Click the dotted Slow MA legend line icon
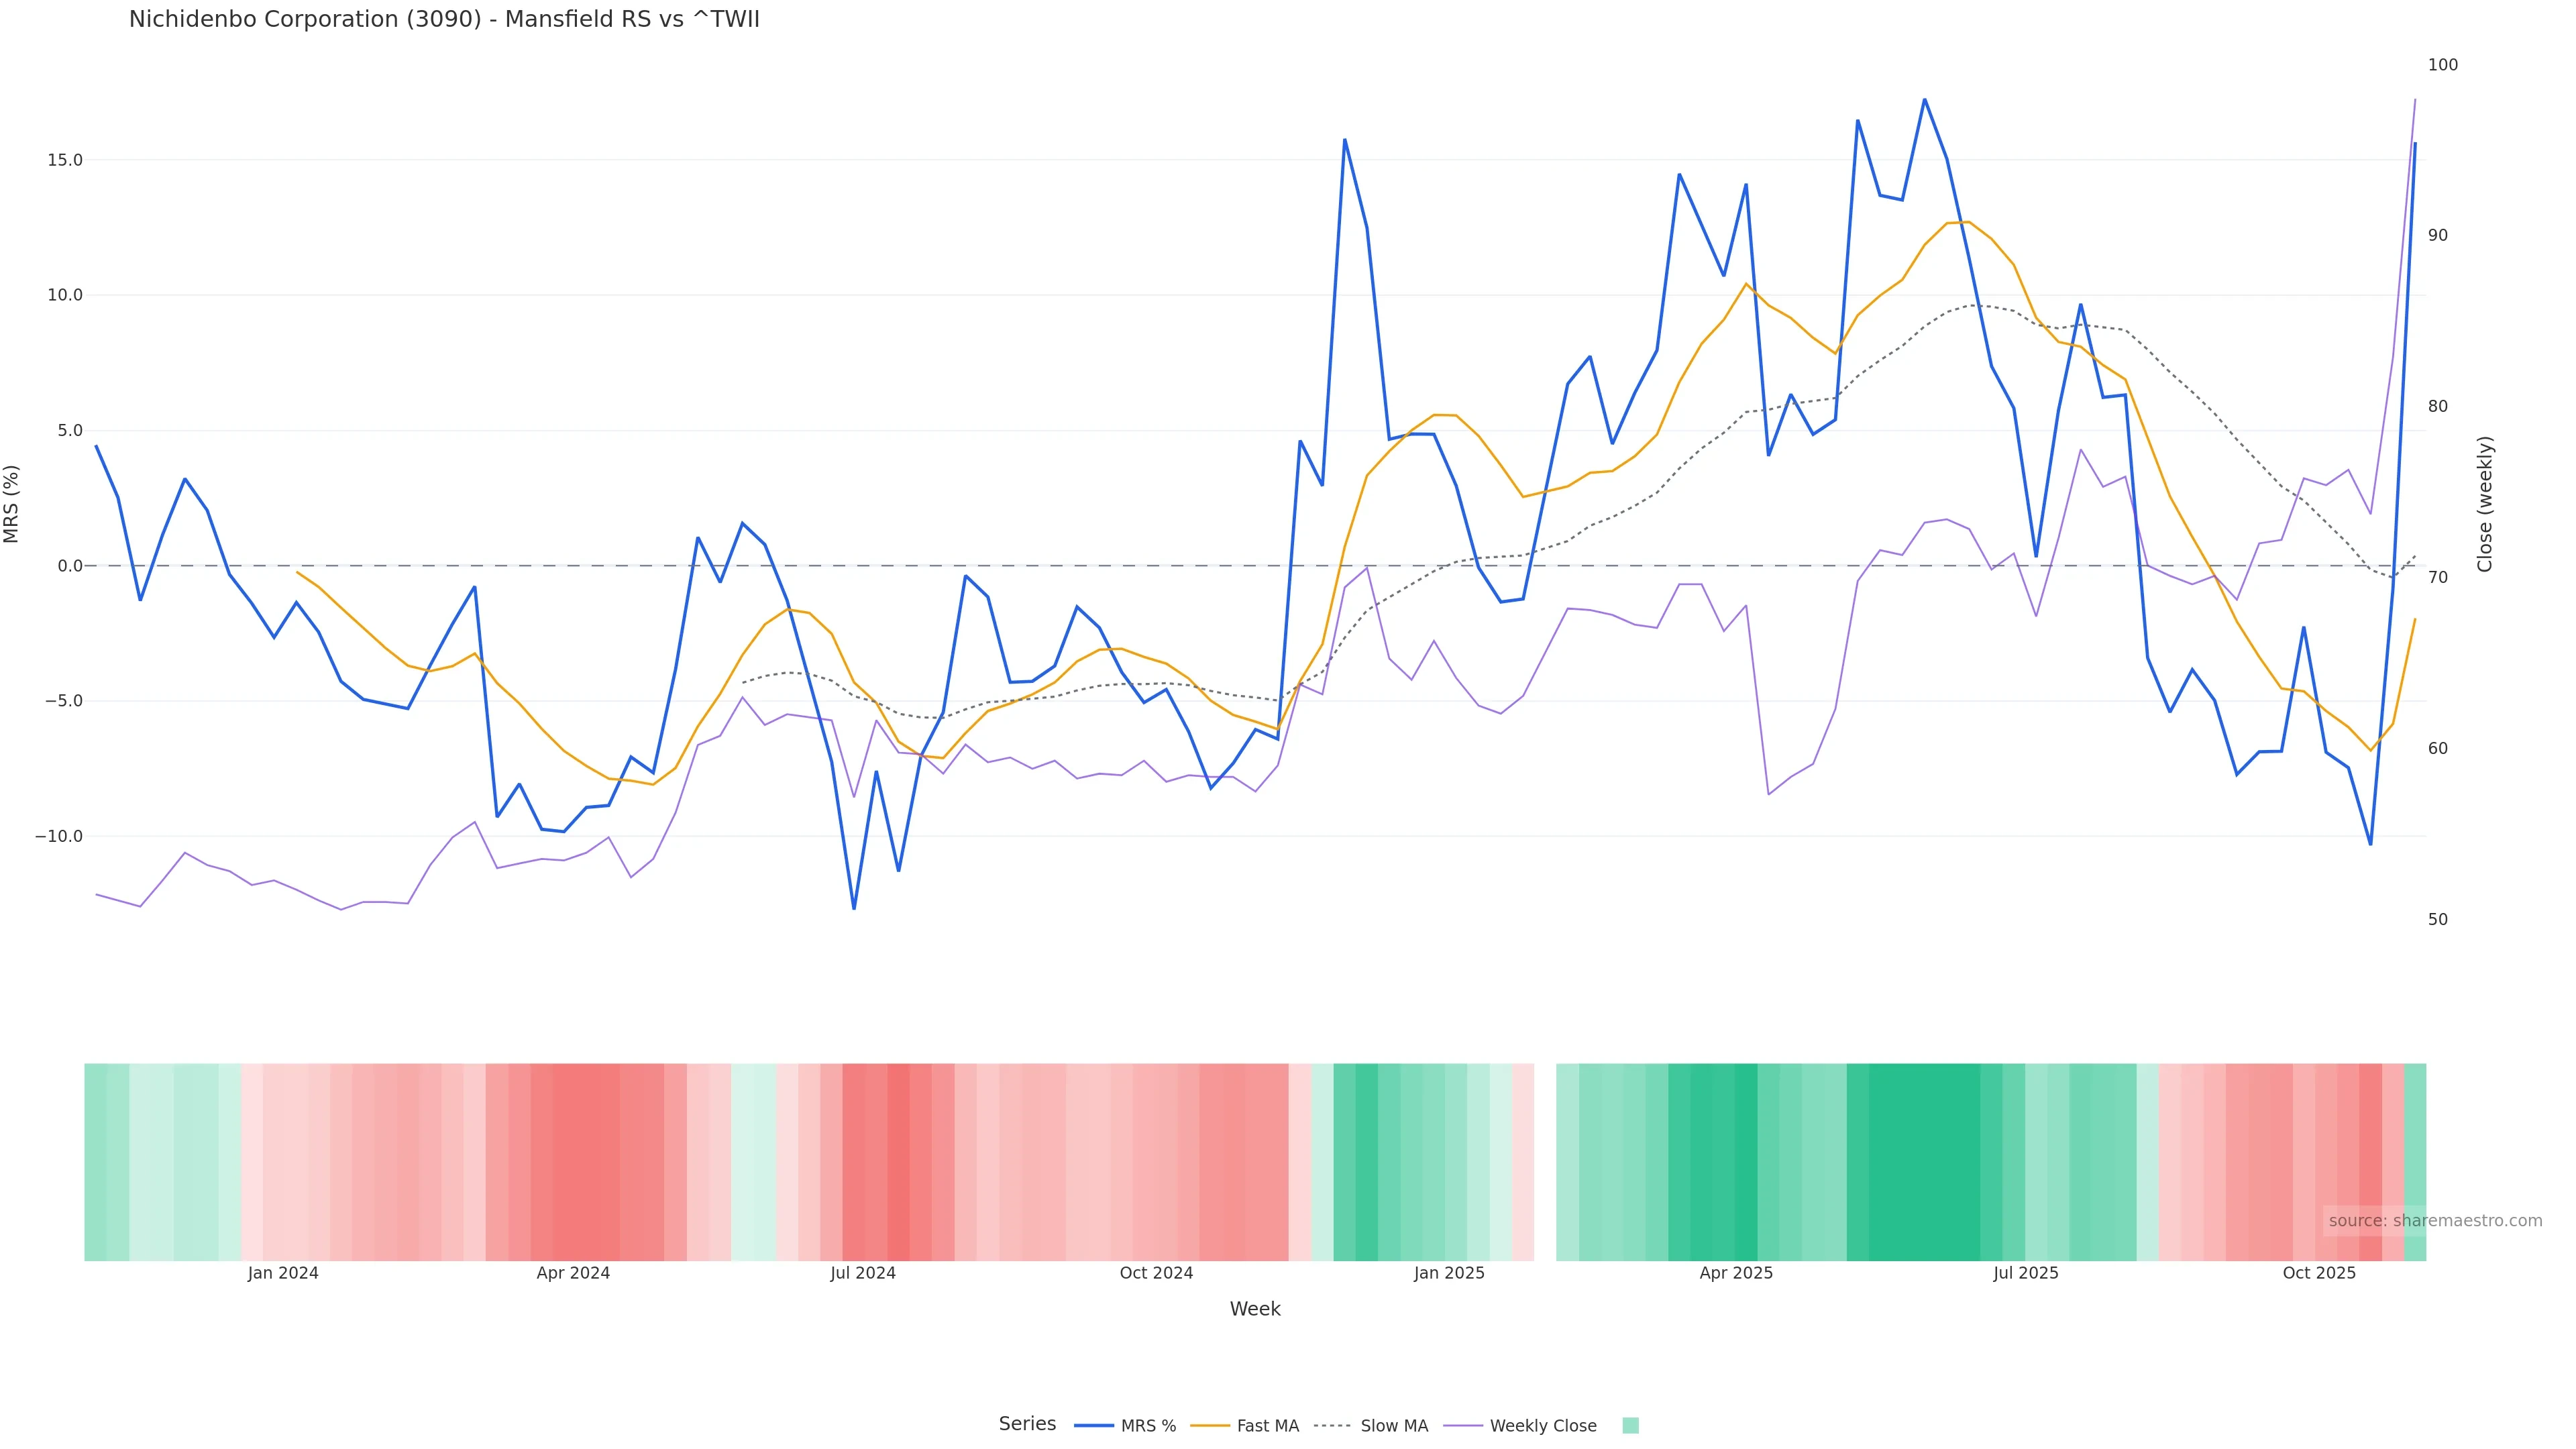Image resolution: width=2576 pixels, height=1449 pixels. [1332, 1426]
